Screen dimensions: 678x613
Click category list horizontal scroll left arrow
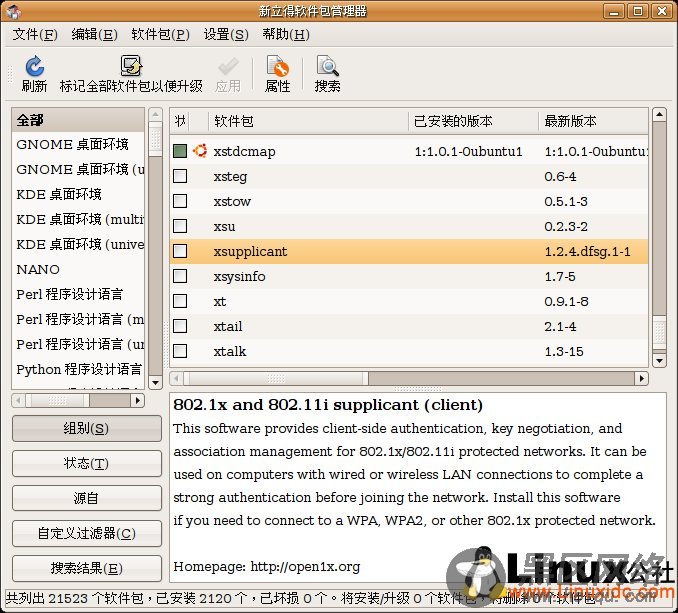pyautogui.click(x=19, y=401)
